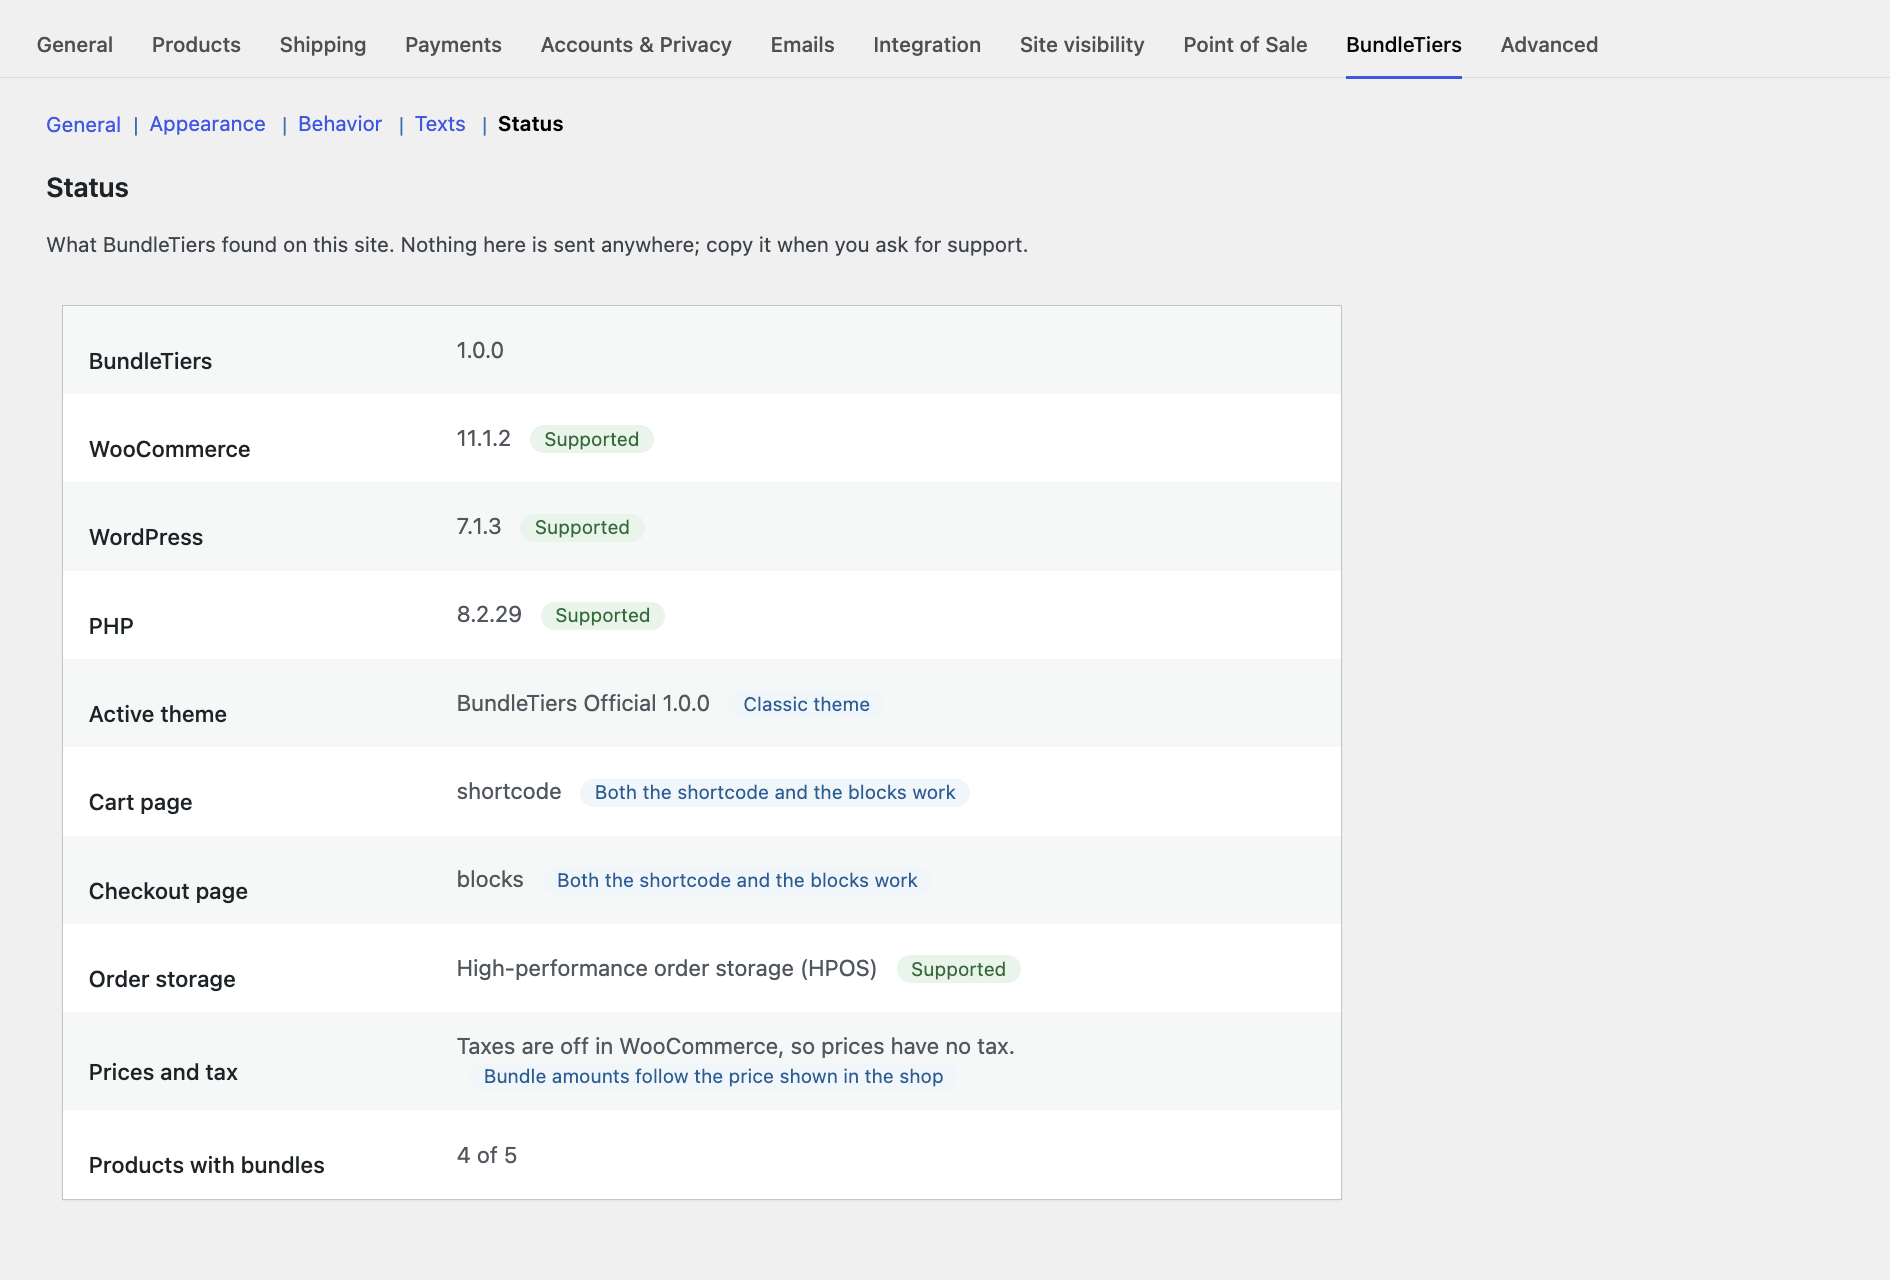Switch to the Products tab

[x=196, y=45]
